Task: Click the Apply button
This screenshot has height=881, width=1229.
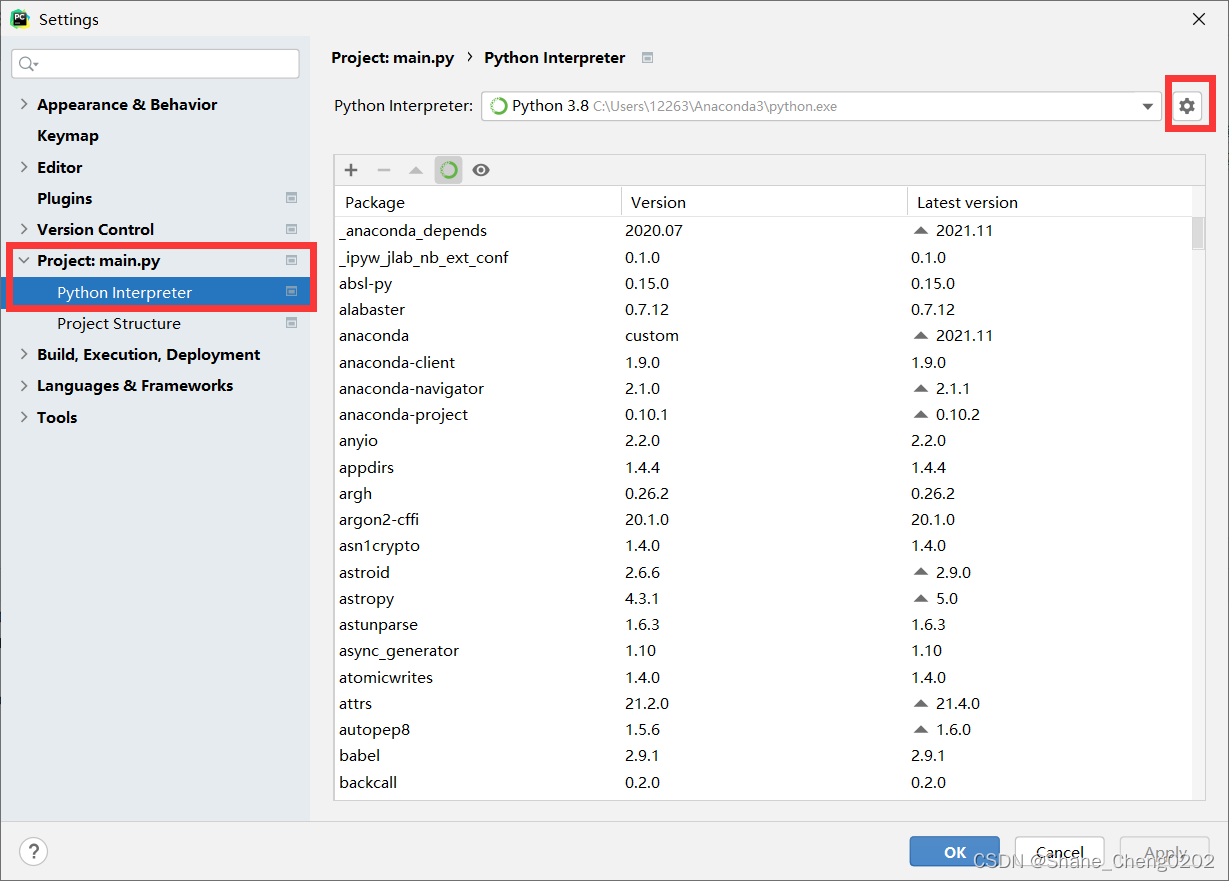Action: (1165, 852)
